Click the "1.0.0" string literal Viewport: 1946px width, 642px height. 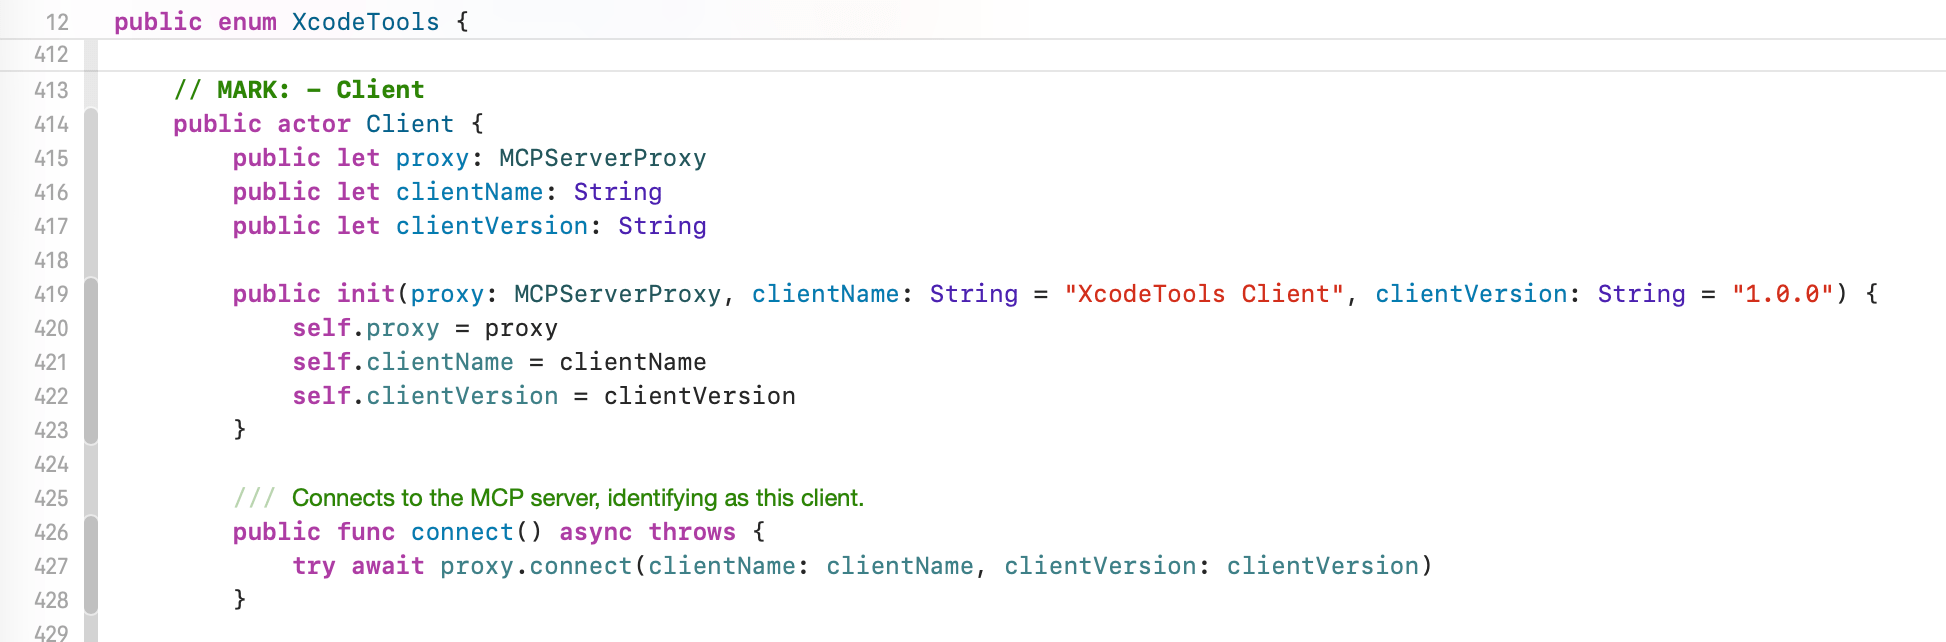(1783, 293)
